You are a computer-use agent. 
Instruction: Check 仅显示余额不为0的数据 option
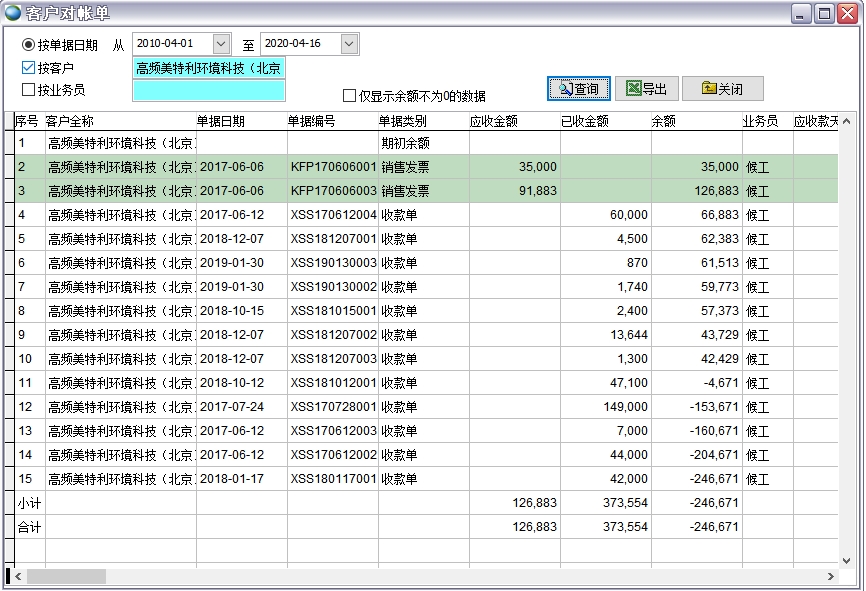click(349, 96)
